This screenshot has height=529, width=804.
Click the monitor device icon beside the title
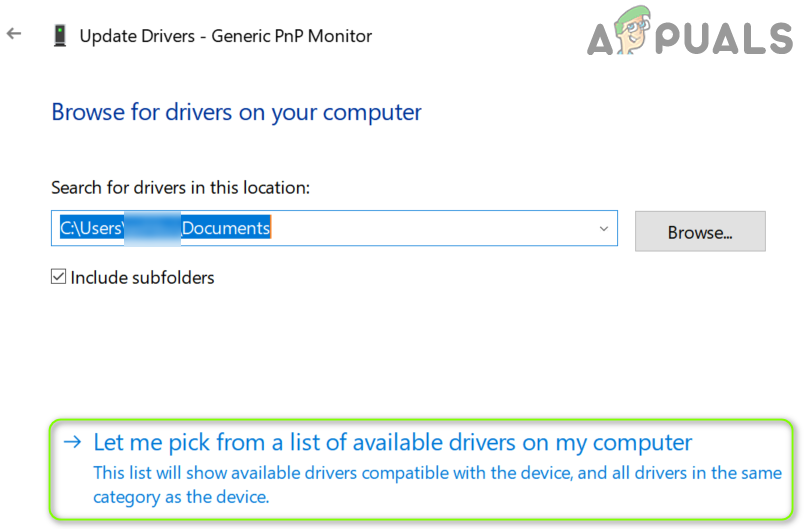click(60, 36)
